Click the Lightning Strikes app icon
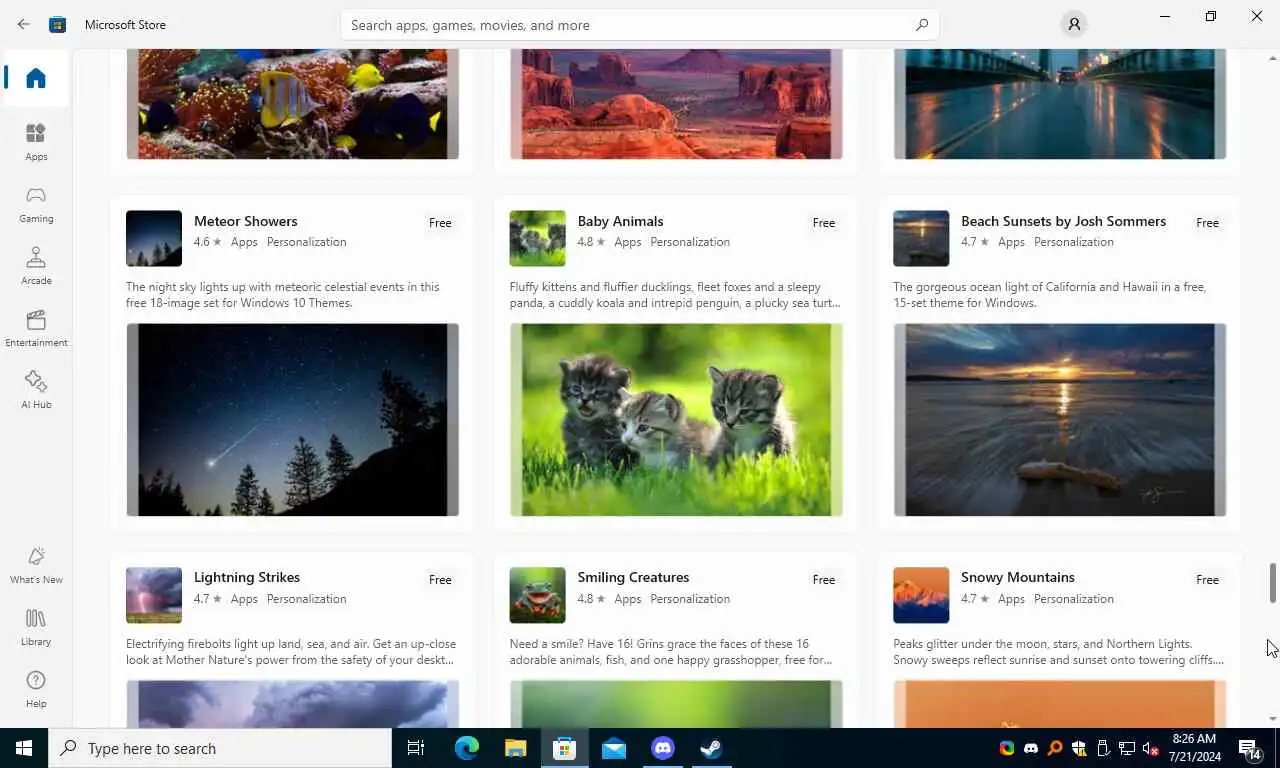Image resolution: width=1280 pixels, height=768 pixels. pos(154,595)
